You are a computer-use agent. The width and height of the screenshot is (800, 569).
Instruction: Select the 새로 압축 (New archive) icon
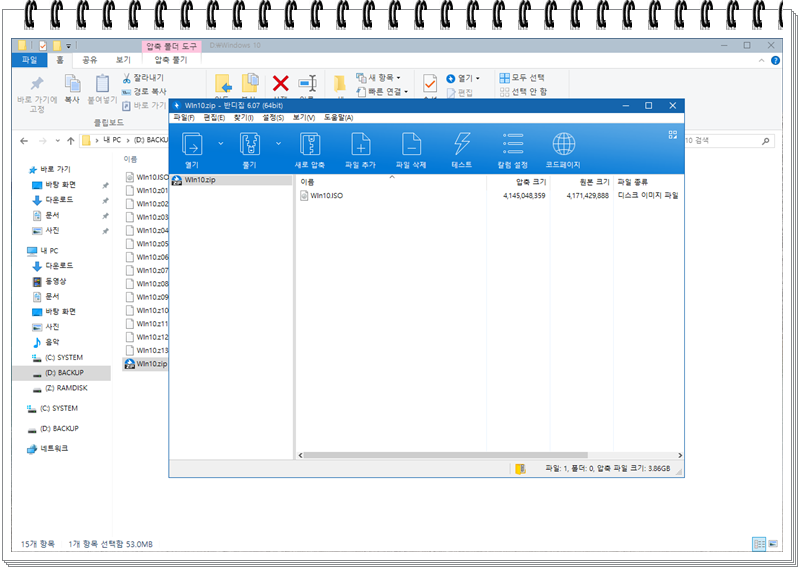[310, 144]
